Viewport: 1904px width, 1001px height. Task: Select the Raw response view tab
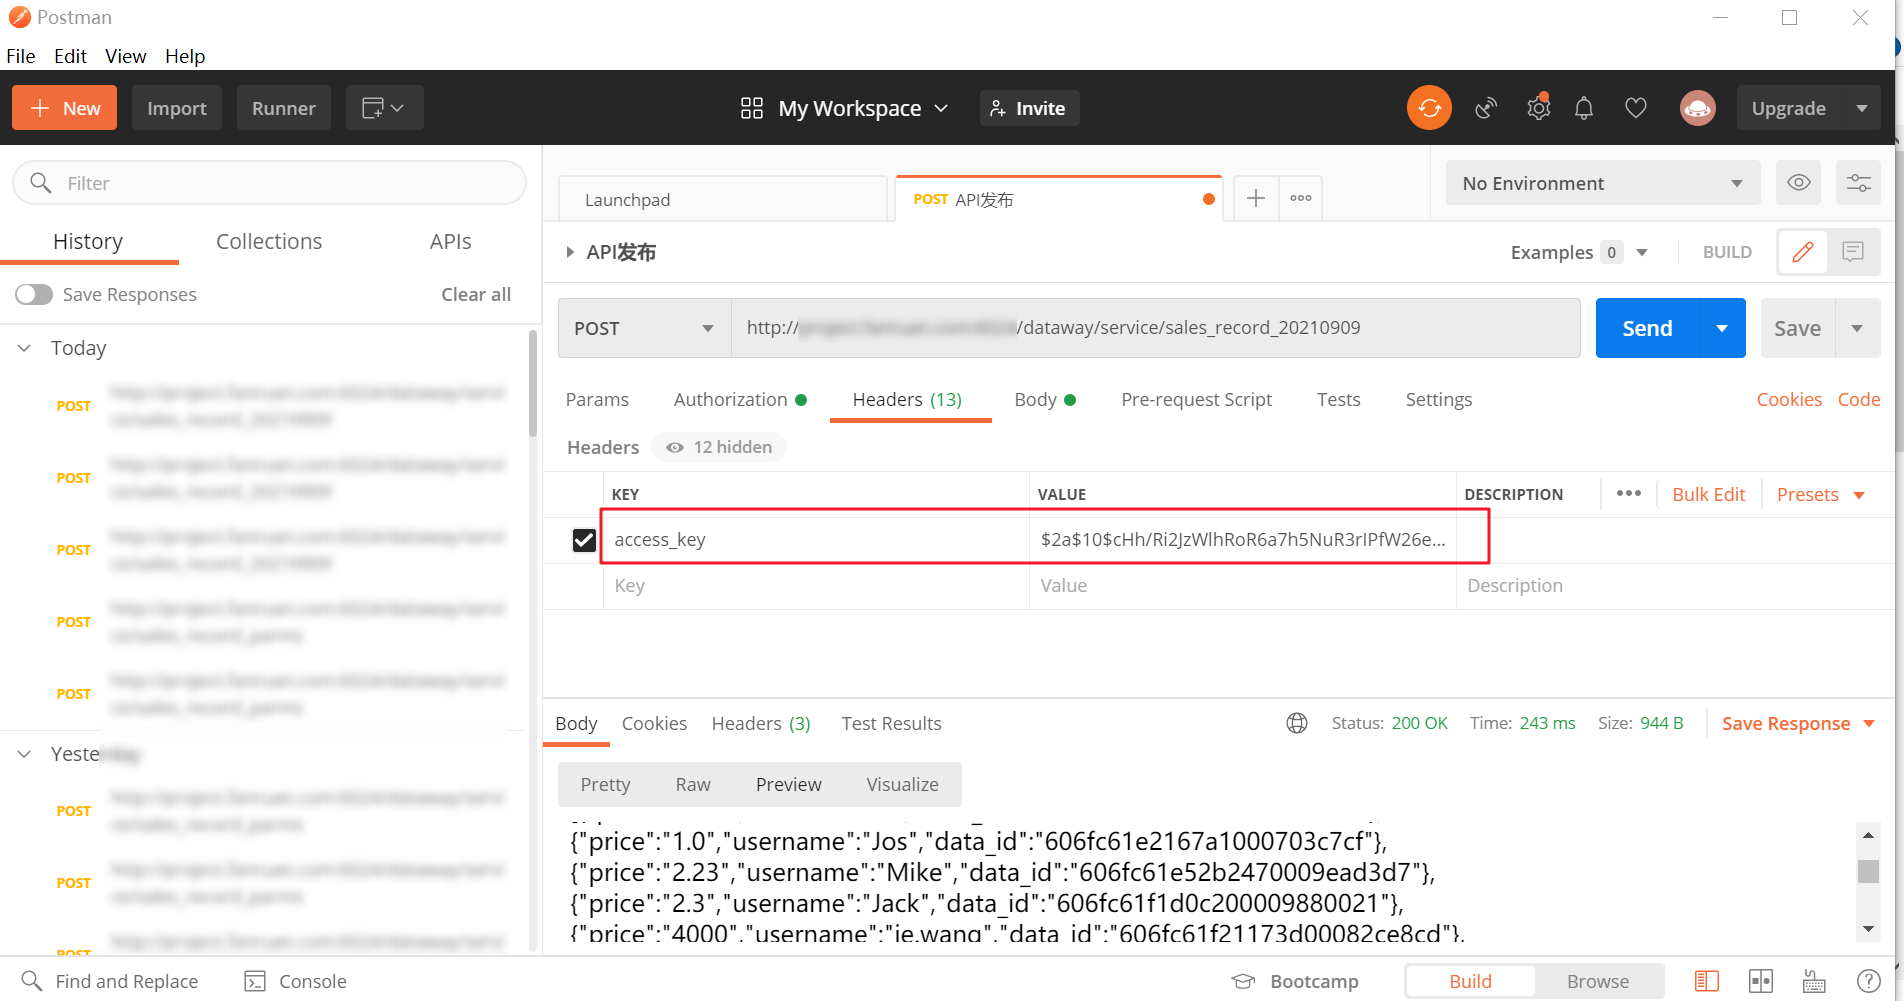tap(693, 784)
